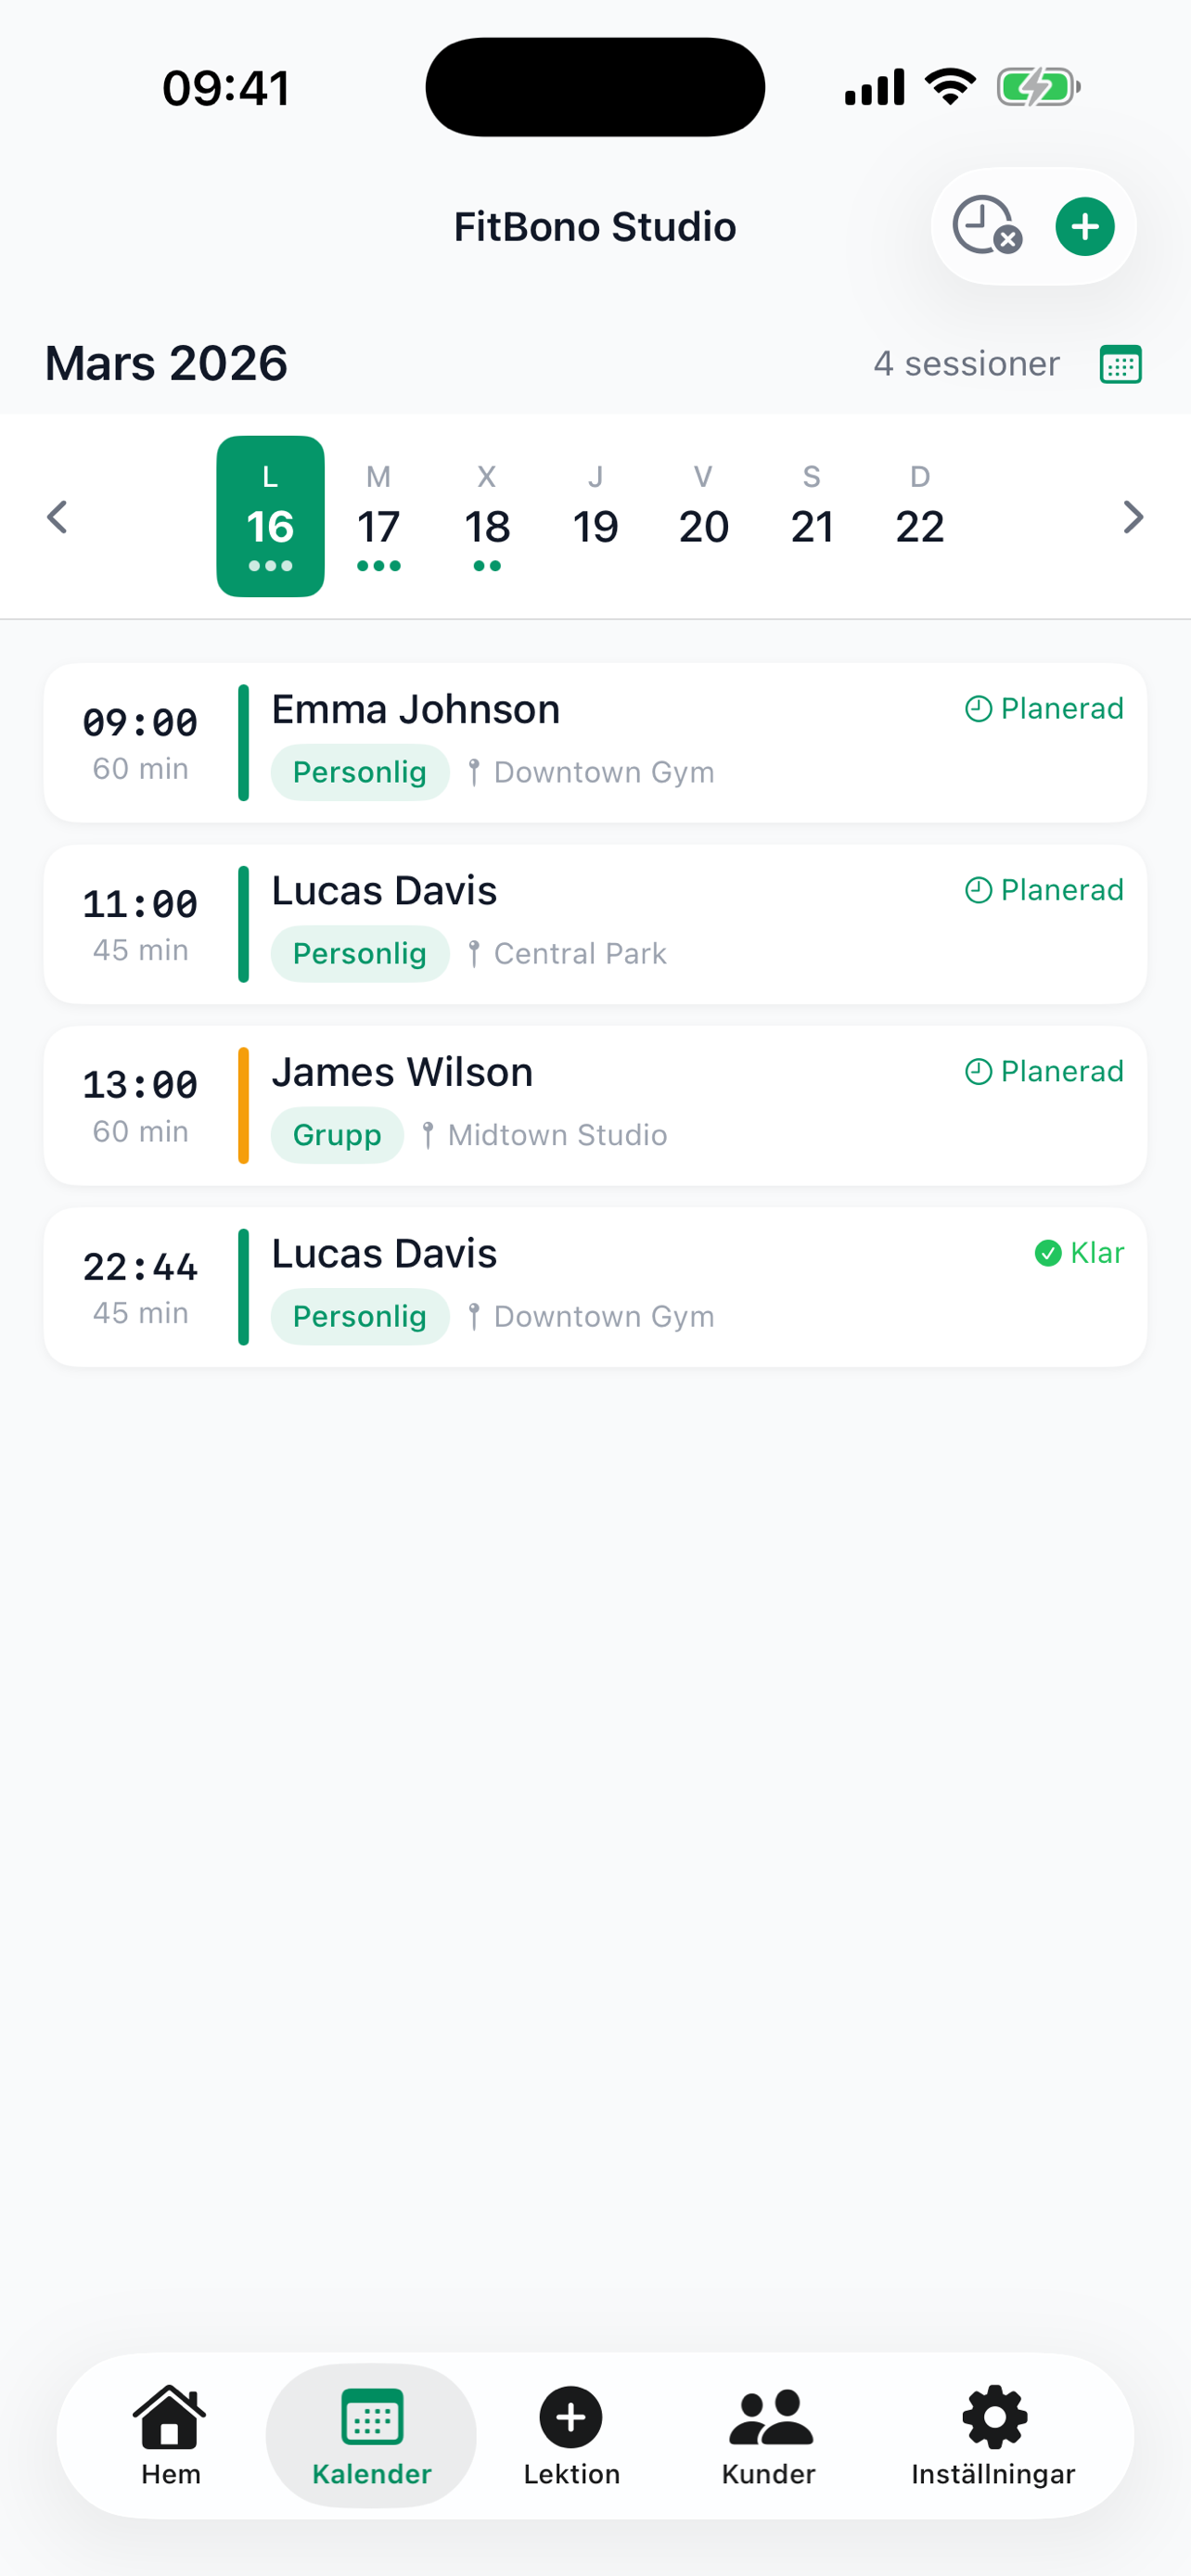
Task: Tap the Grupp tag on James Wilson
Action: 337,1135
